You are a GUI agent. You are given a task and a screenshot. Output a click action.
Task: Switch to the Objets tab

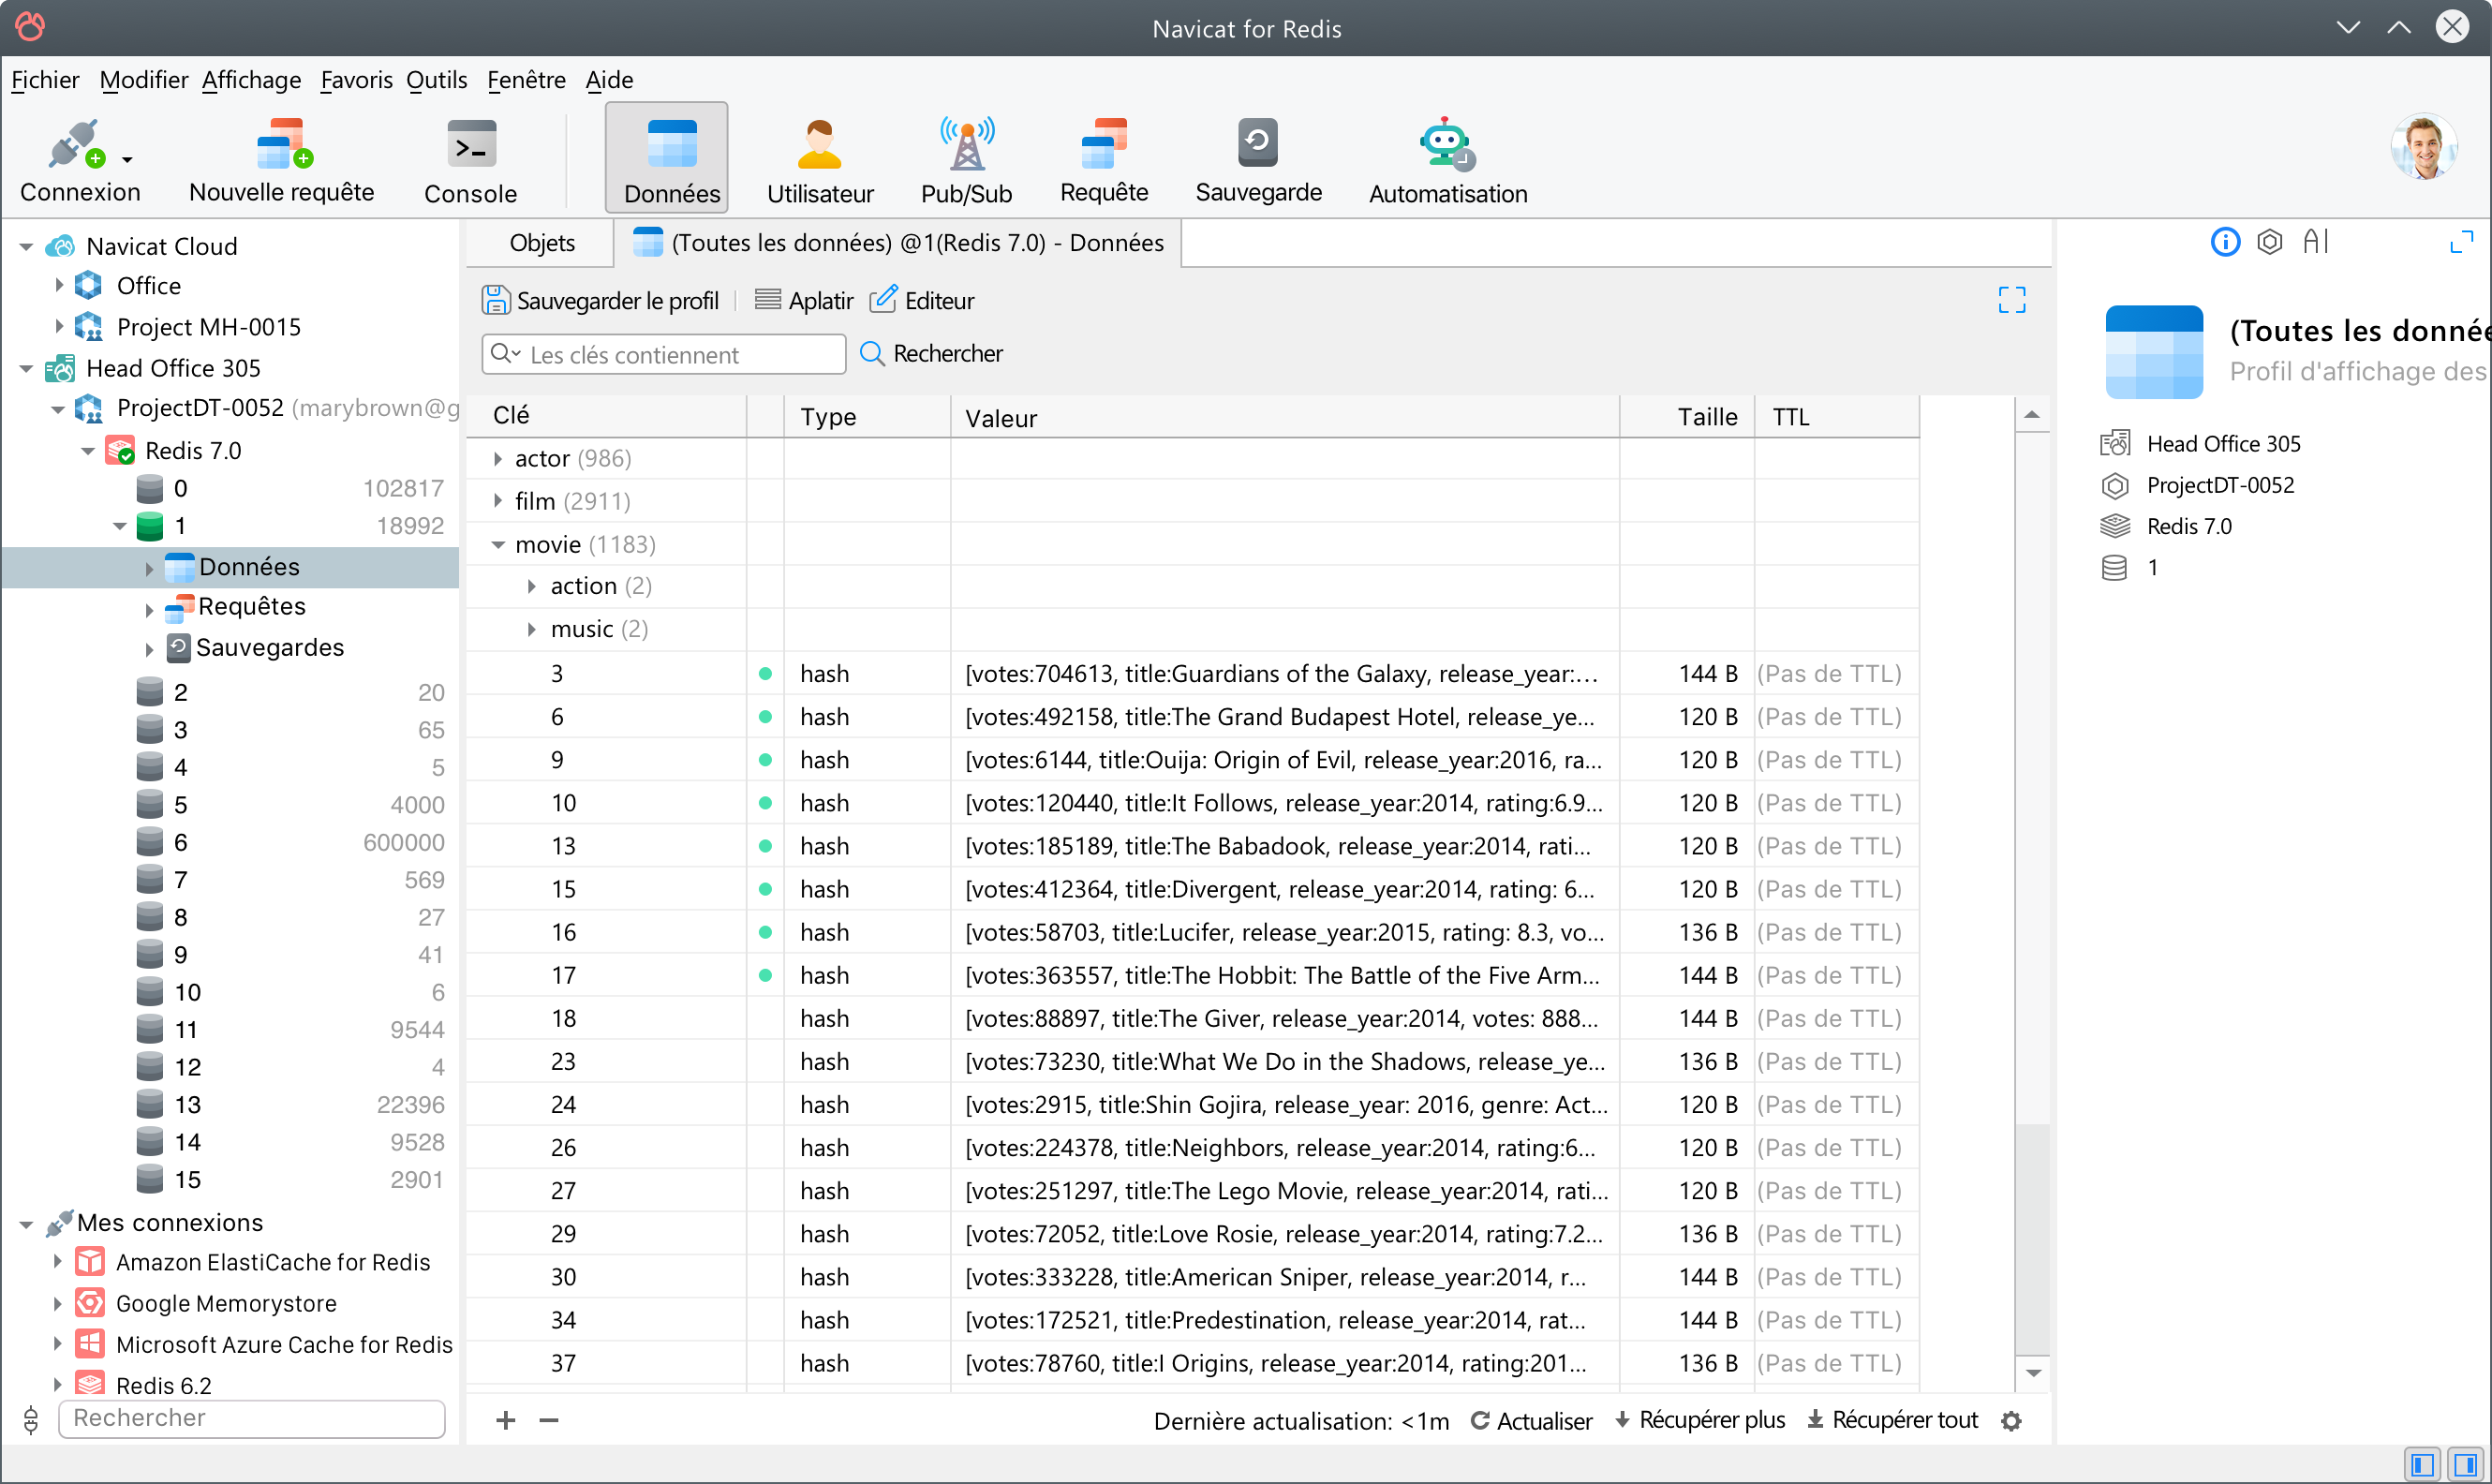[541, 243]
